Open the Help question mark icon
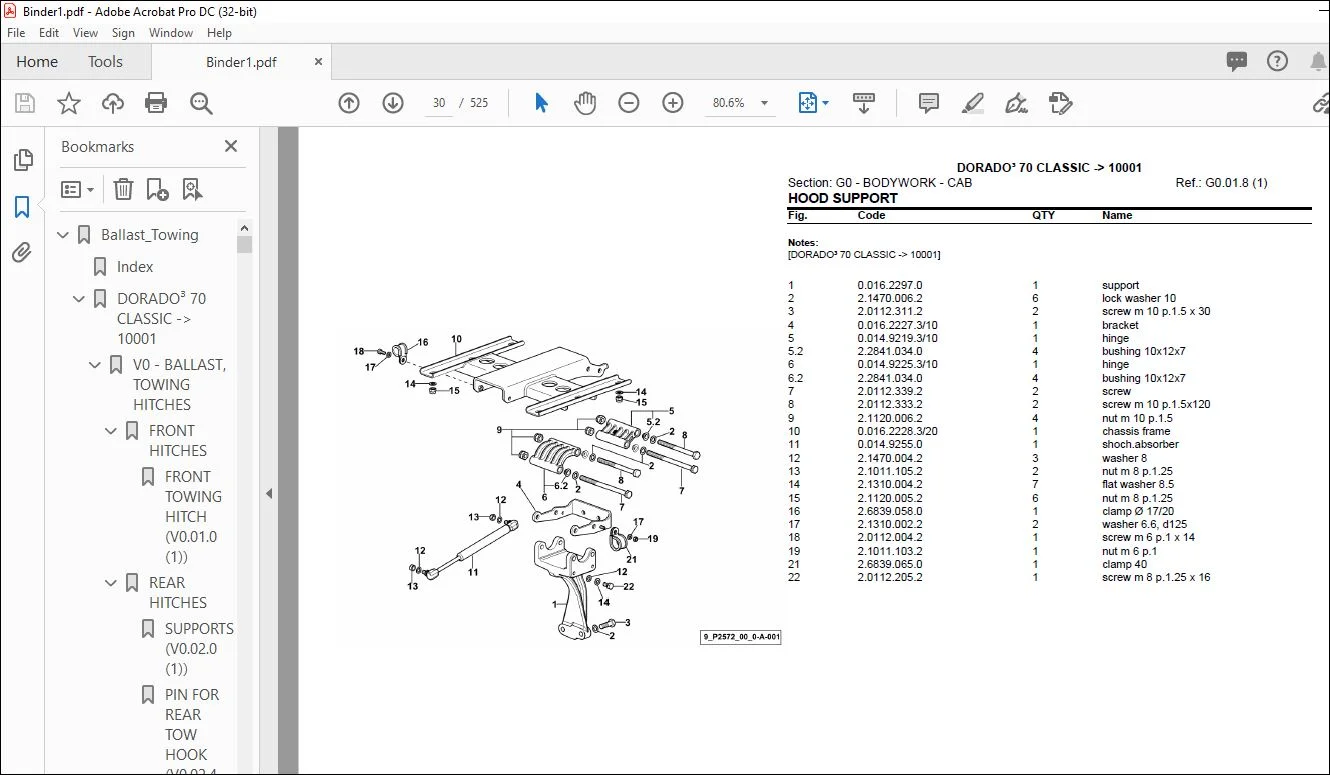The image size is (1330, 775). click(1277, 61)
